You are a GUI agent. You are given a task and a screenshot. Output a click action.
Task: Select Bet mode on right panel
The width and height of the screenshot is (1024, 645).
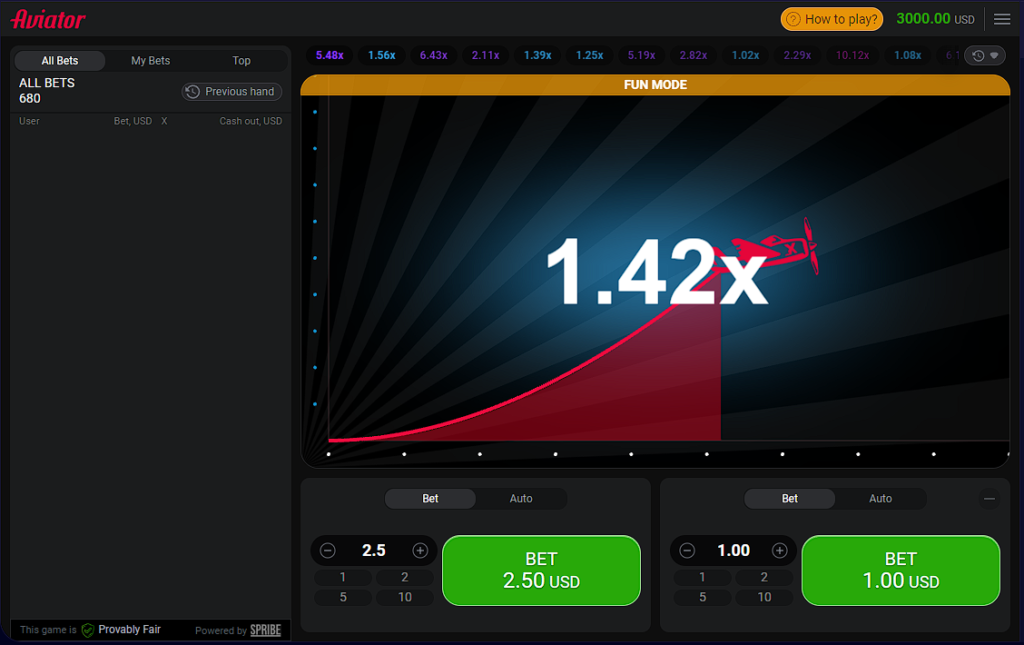[790, 498]
